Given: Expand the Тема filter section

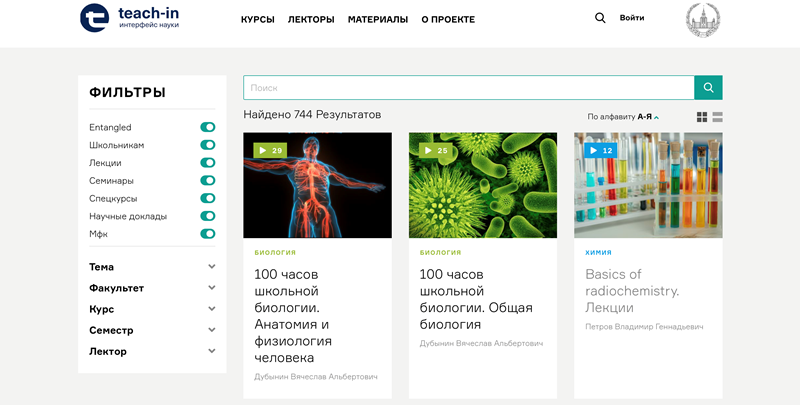Looking at the screenshot, I should 152,267.
